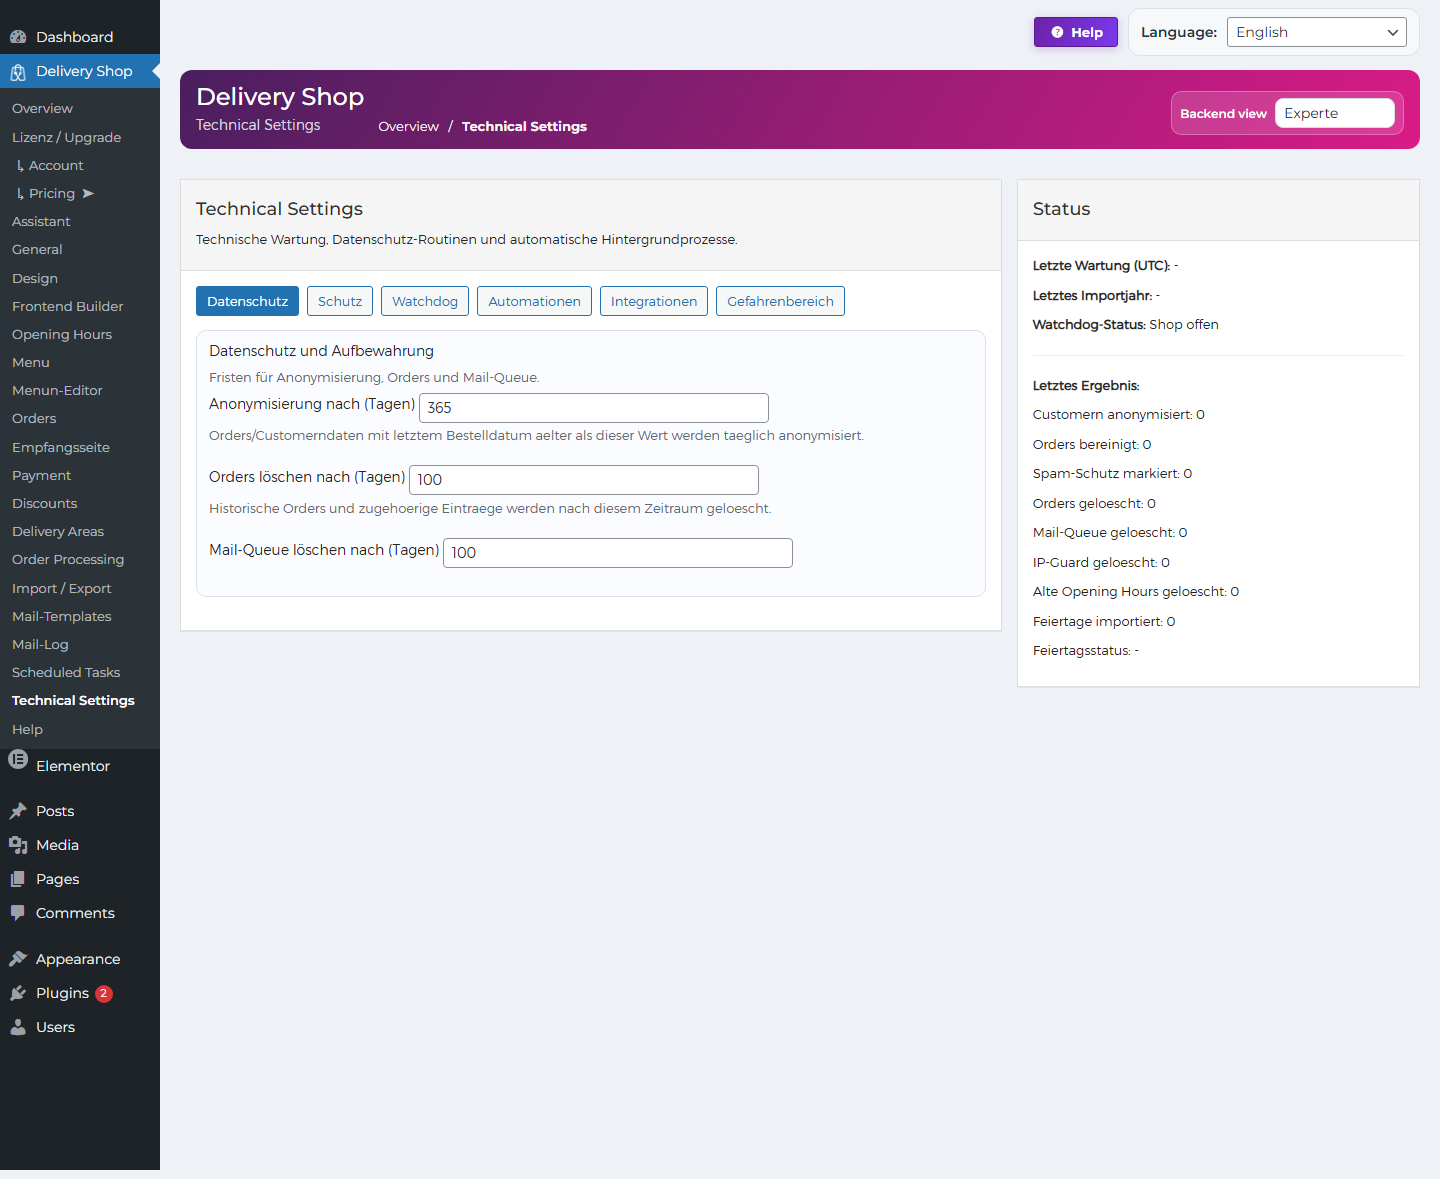The height and width of the screenshot is (1179, 1440).
Task: Click the Comments bubble icon
Action: click(18, 913)
